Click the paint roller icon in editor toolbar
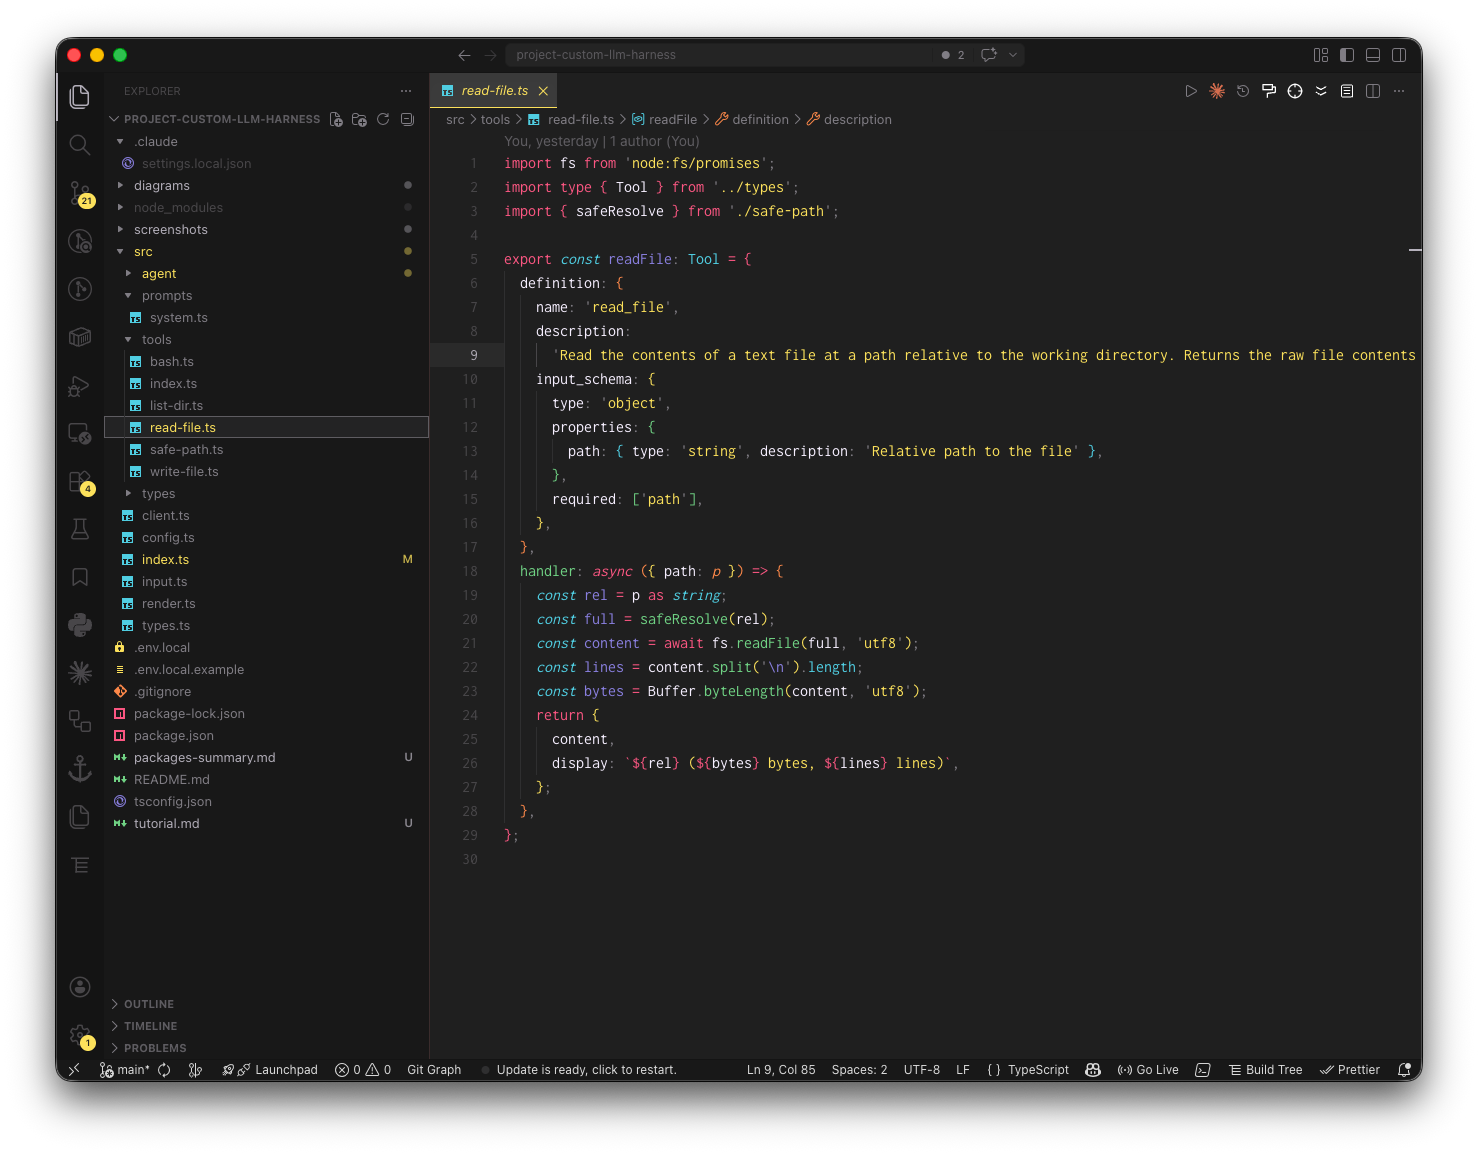The image size is (1478, 1155). point(1269,91)
